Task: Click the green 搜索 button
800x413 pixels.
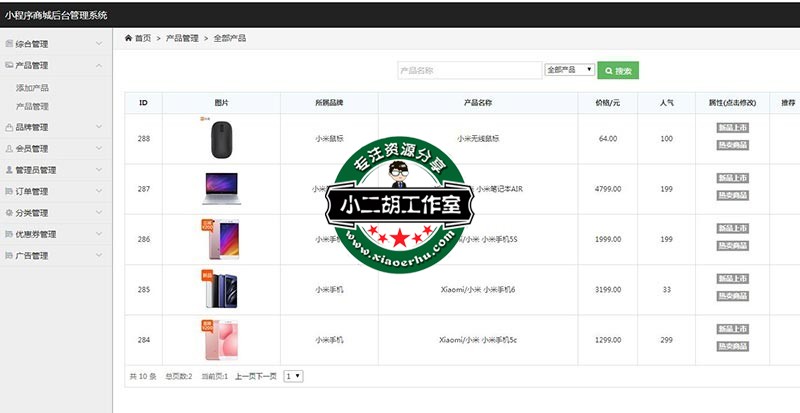Action: 618,71
